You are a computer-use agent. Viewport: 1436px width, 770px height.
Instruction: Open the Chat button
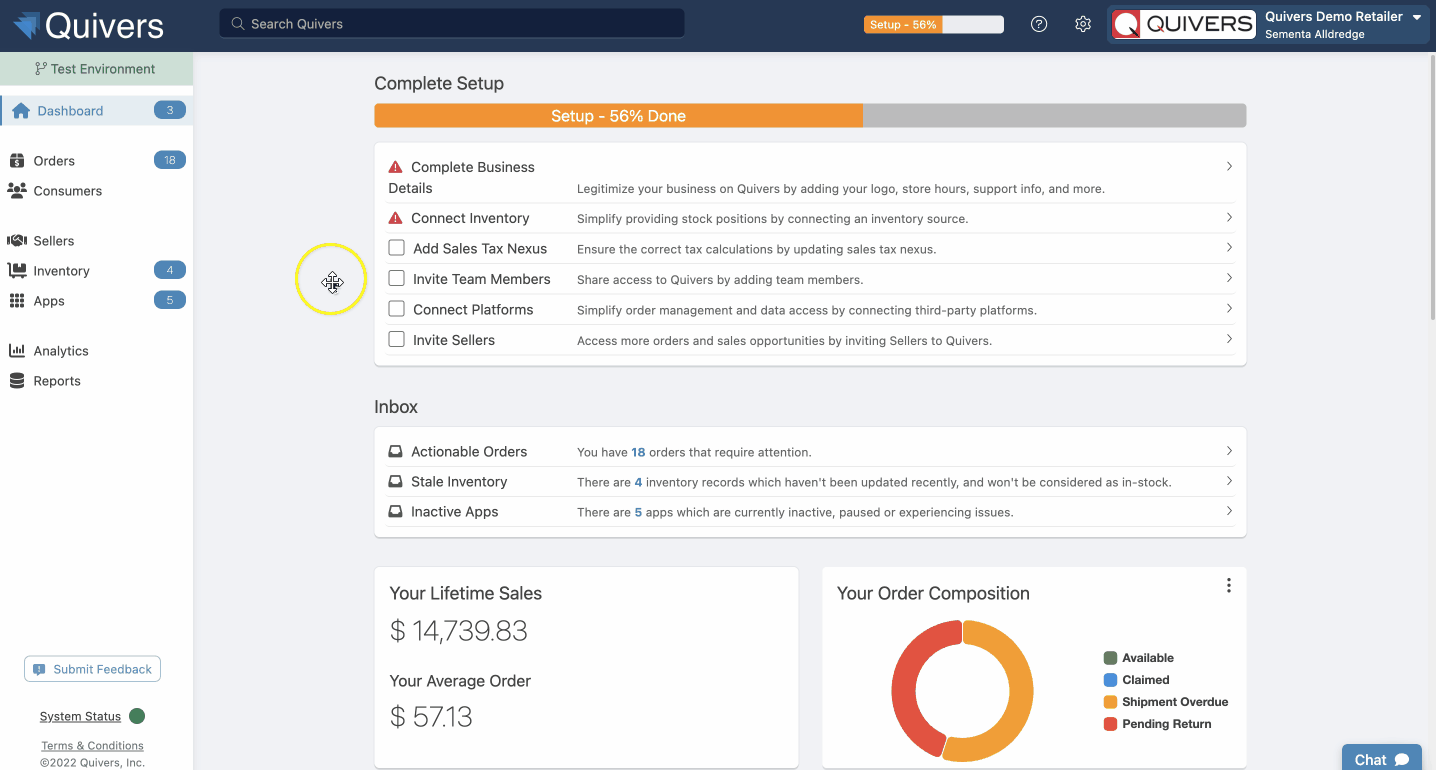(1382, 759)
